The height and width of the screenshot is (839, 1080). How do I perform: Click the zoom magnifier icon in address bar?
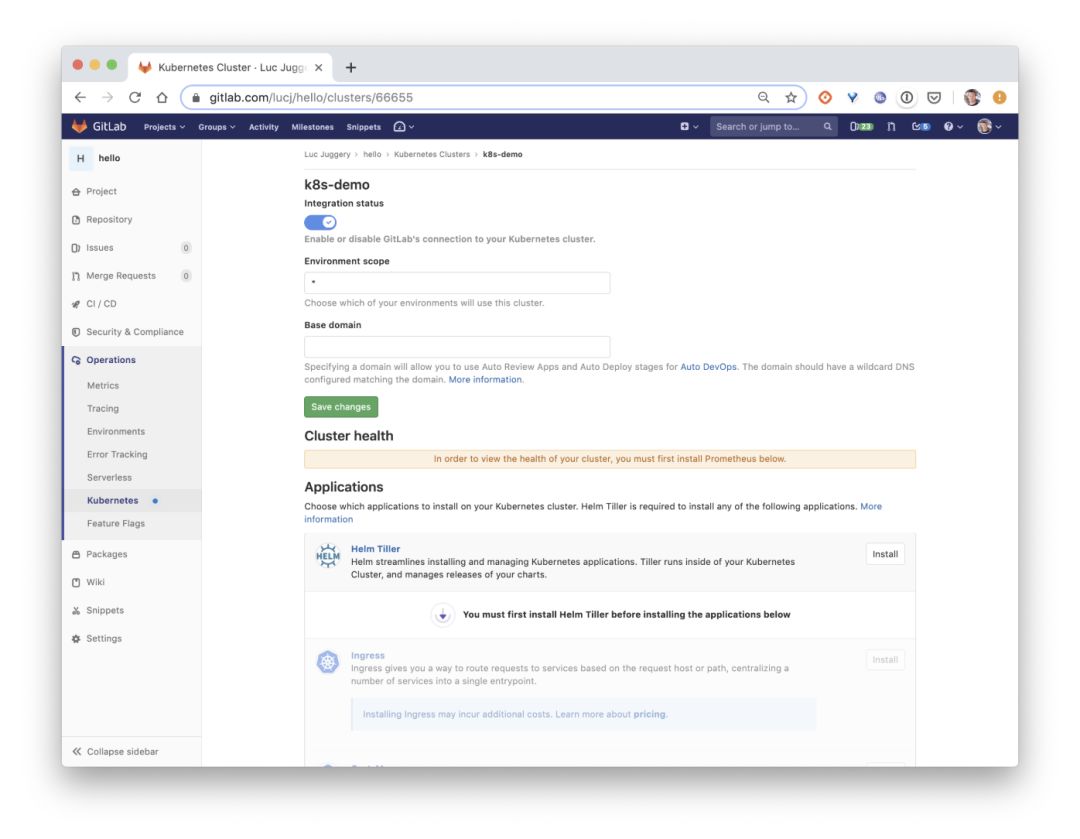(x=763, y=97)
